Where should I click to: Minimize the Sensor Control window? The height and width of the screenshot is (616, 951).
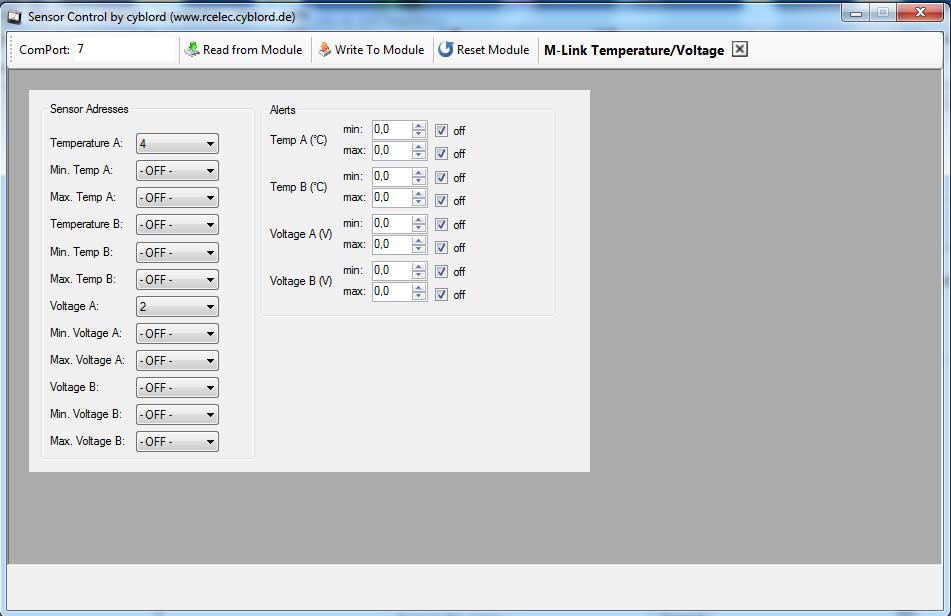coord(856,13)
